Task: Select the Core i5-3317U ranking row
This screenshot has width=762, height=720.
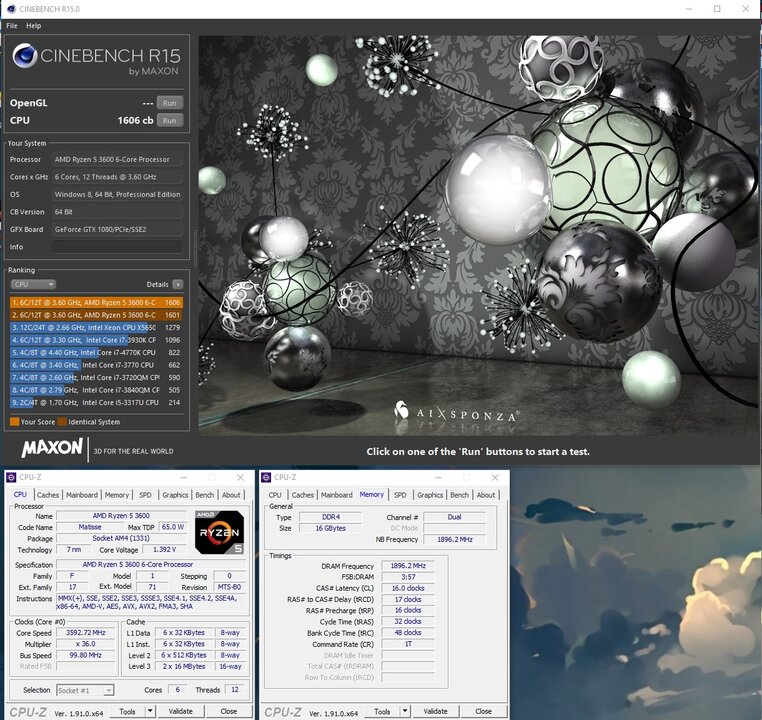Action: [96, 403]
